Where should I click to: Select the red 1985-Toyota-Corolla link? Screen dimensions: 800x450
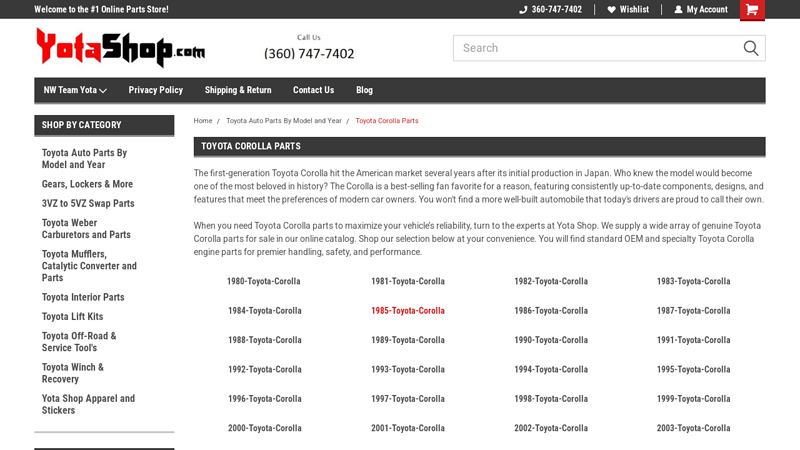click(408, 311)
